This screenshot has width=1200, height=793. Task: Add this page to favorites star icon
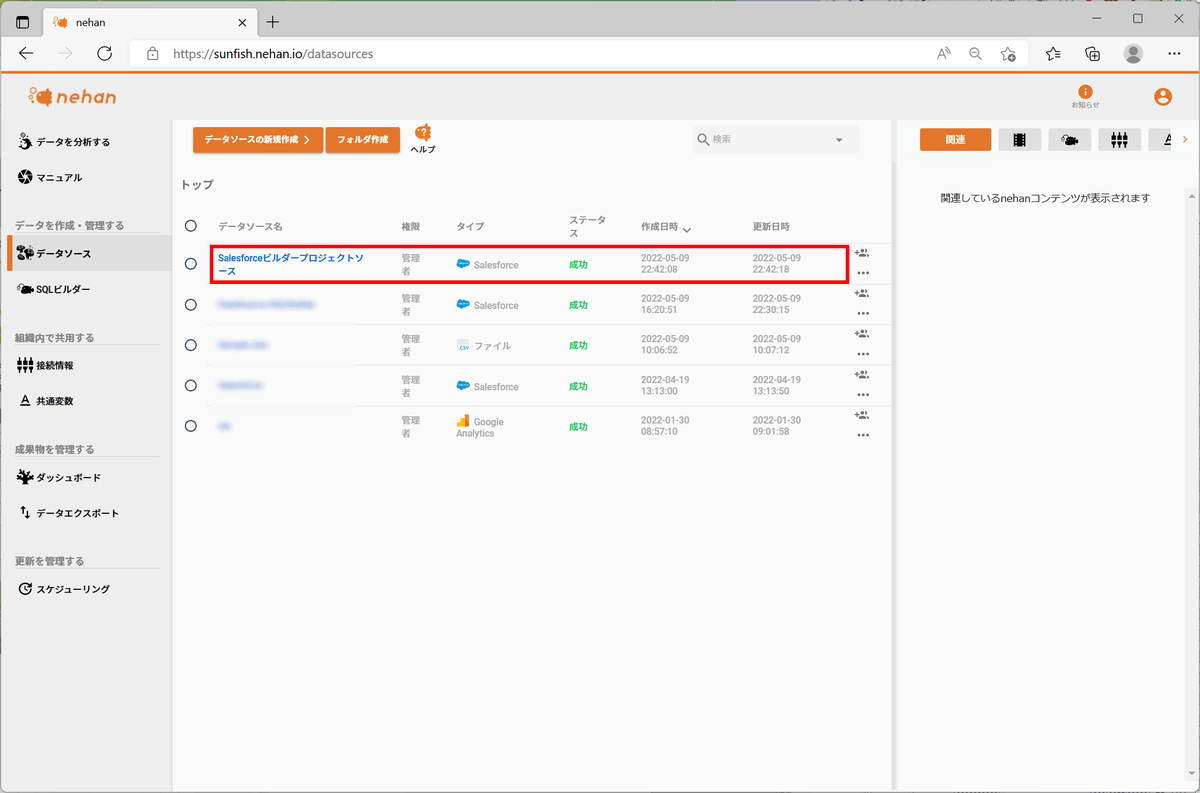point(1008,54)
